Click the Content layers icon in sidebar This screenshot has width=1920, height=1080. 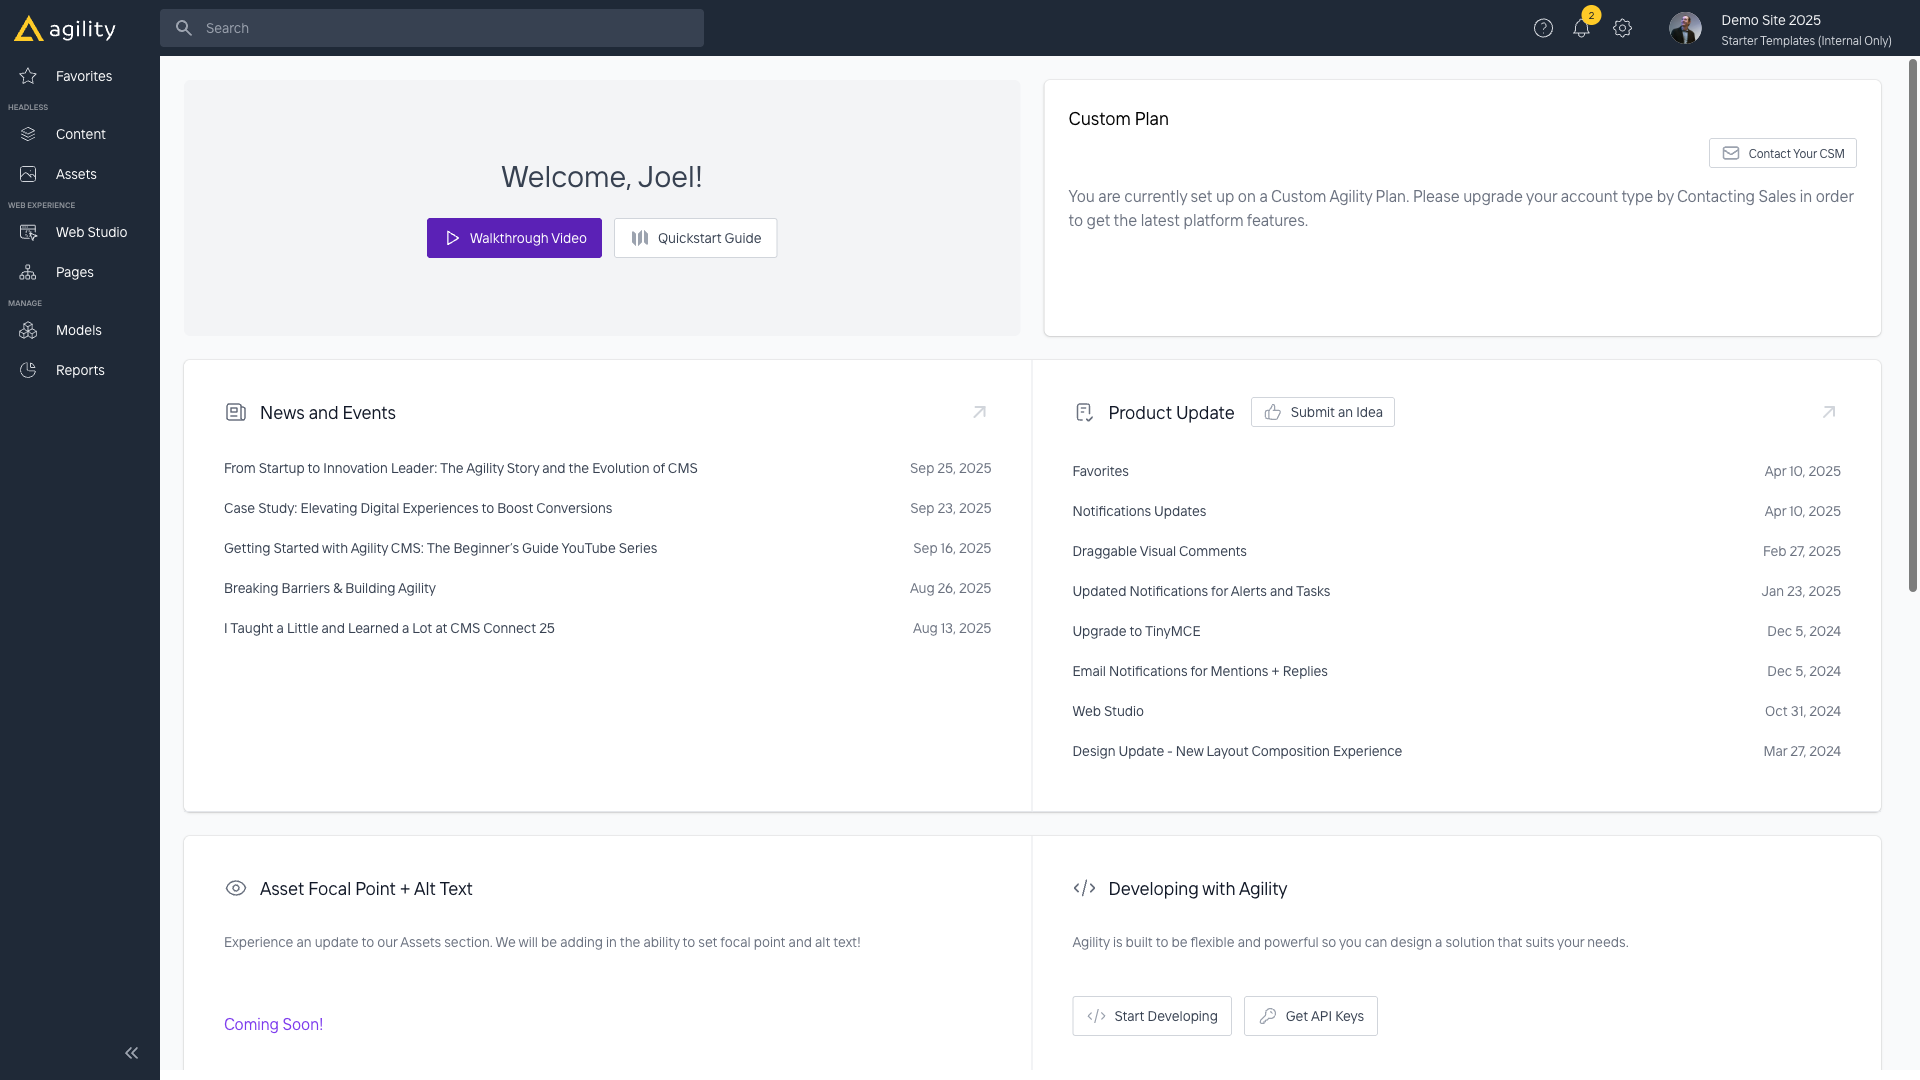pos(28,134)
